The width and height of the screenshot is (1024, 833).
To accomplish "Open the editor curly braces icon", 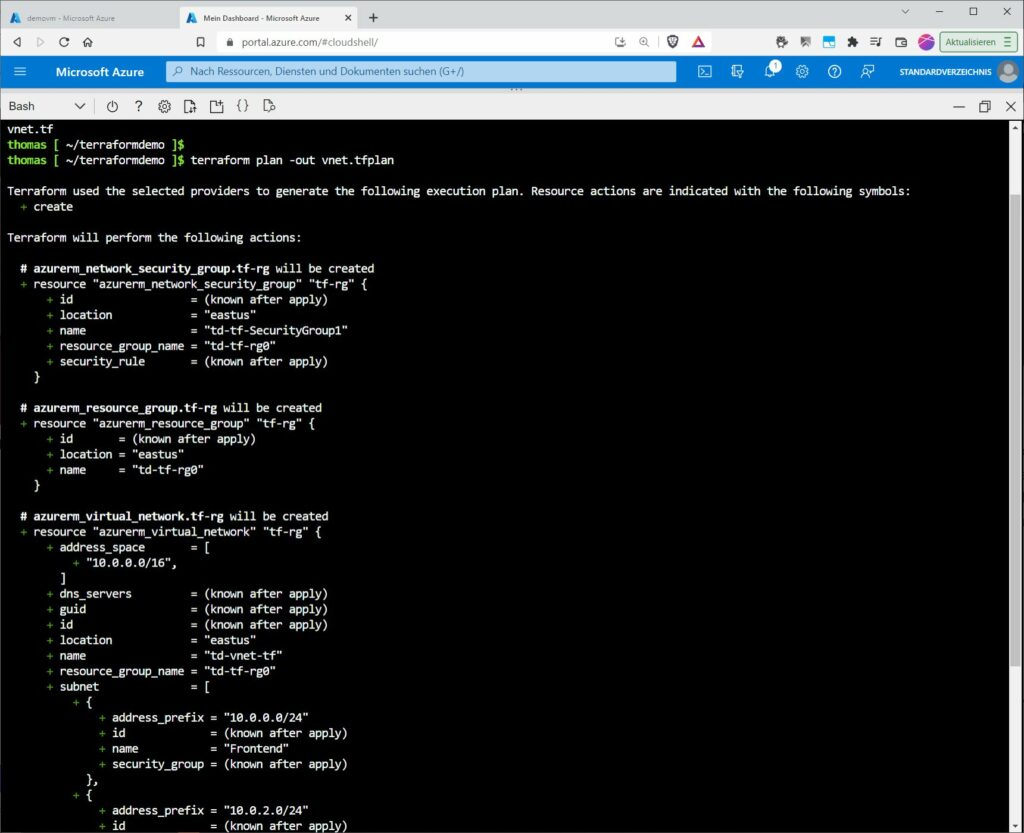I will point(242,106).
